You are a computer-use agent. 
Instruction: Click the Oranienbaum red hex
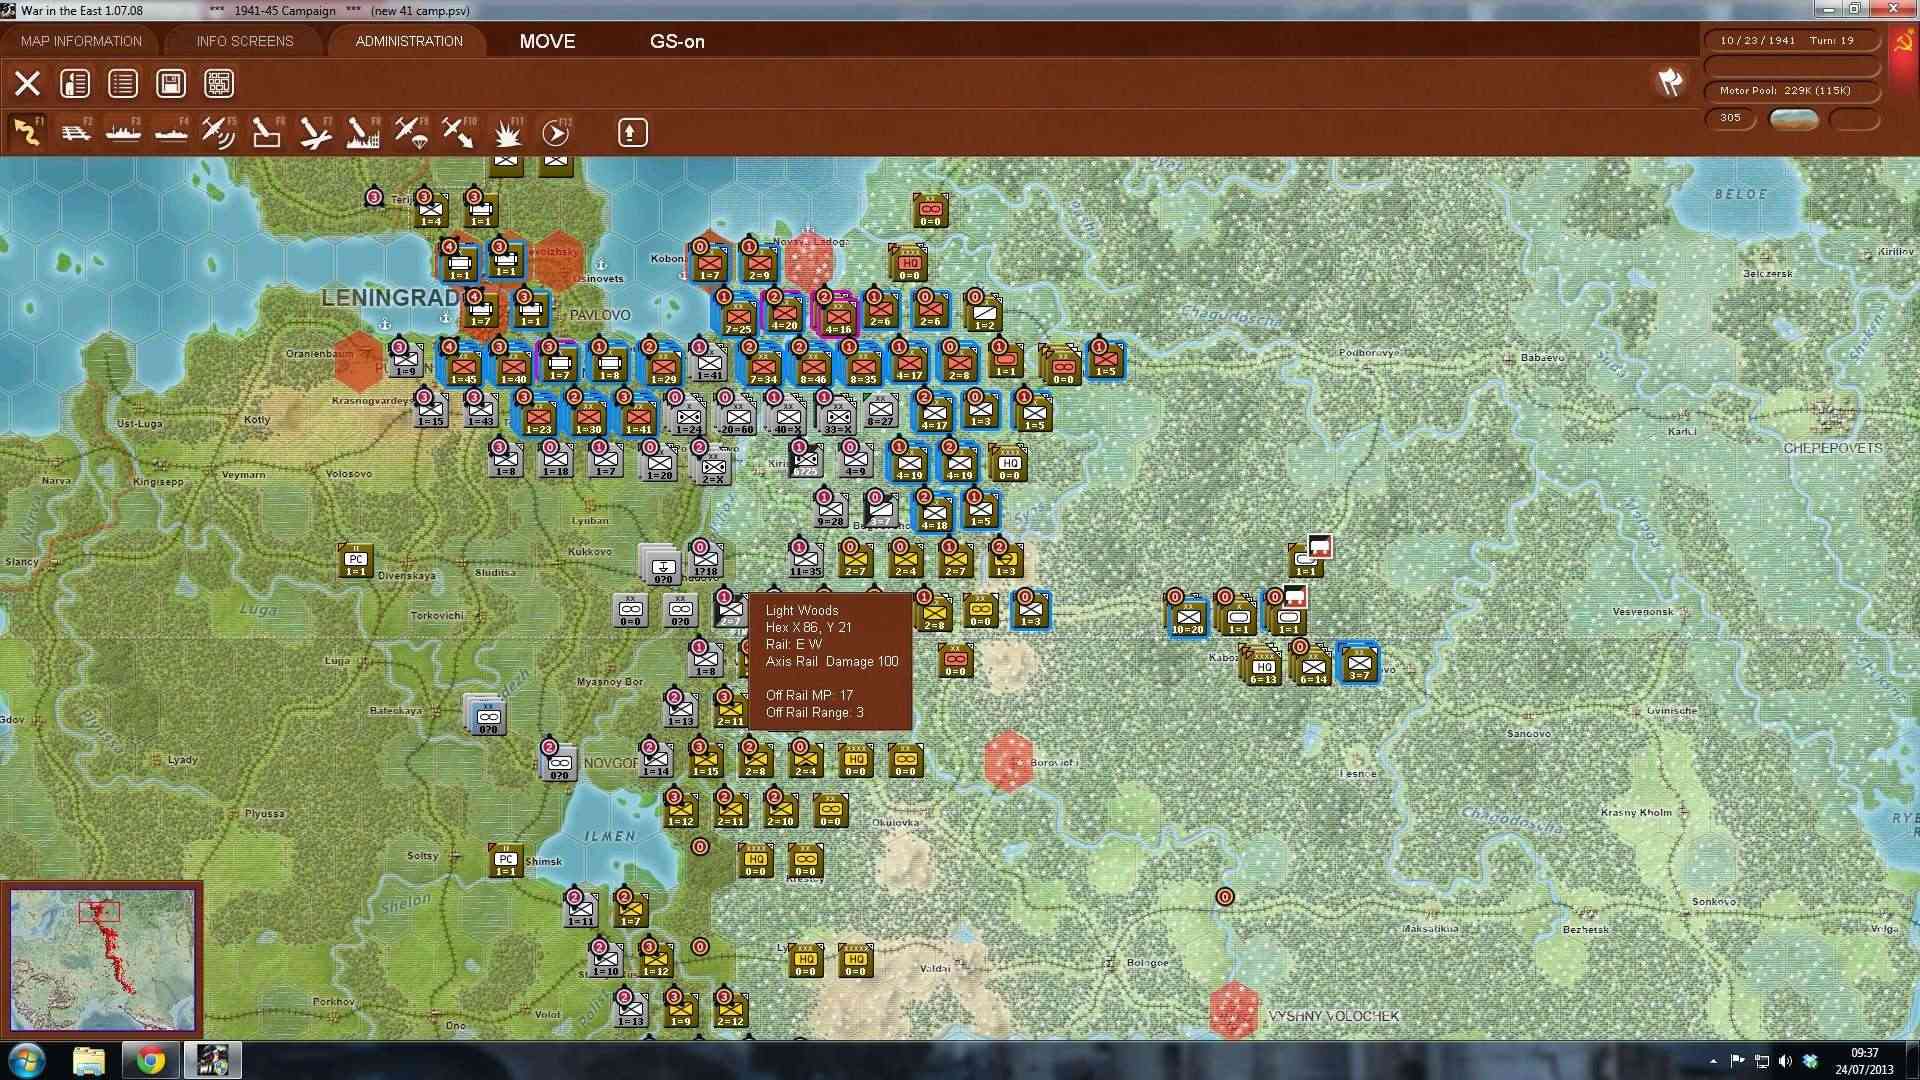(358, 362)
